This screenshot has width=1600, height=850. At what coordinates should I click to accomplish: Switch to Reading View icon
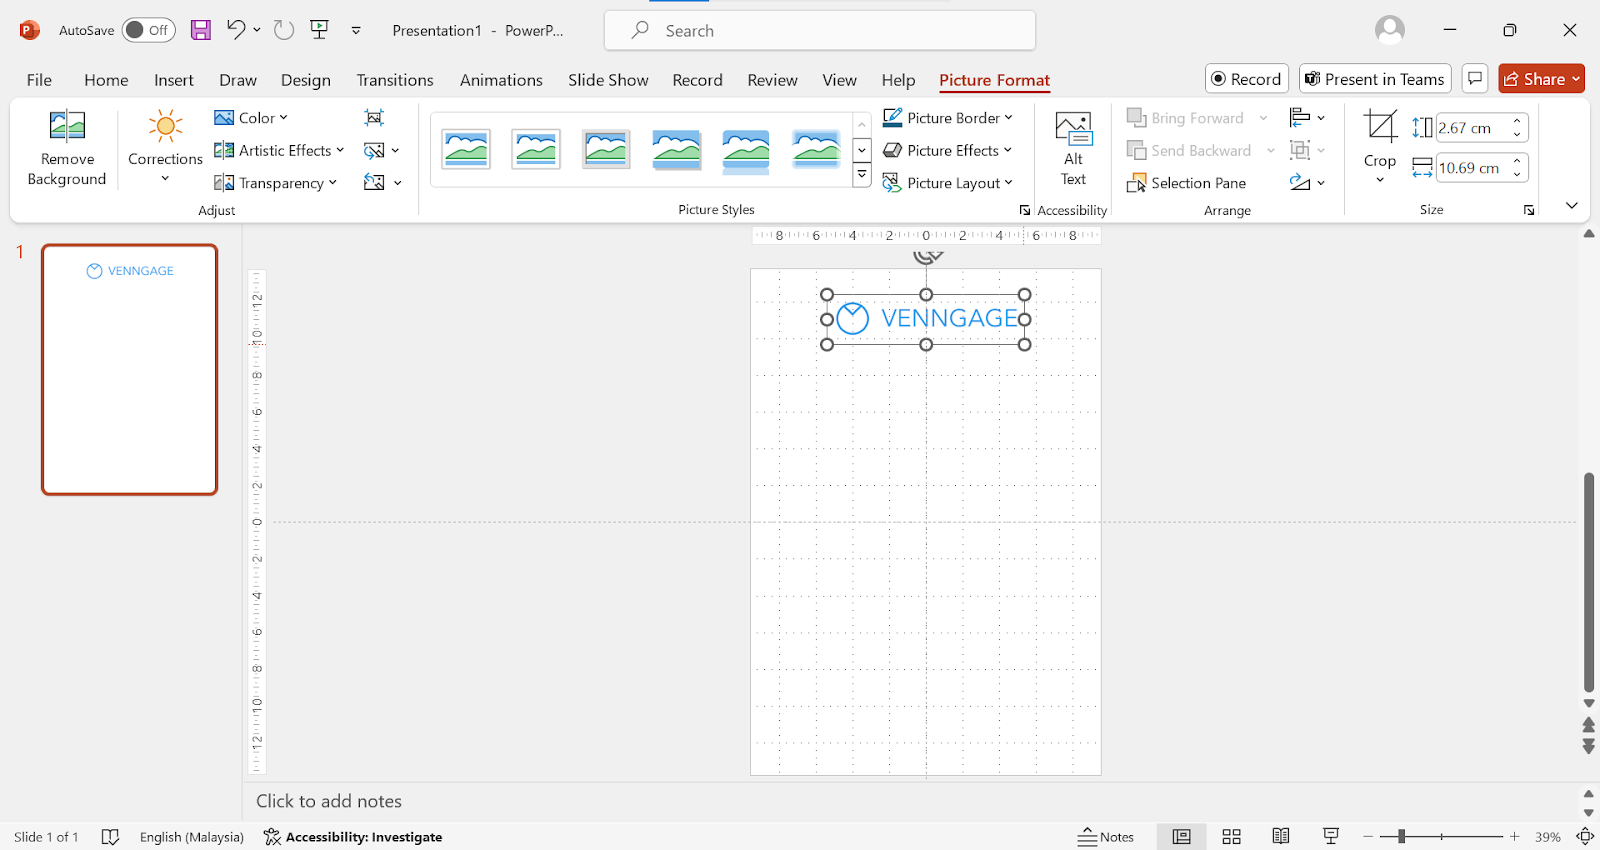pyautogui.click(x=1281, y=837)
